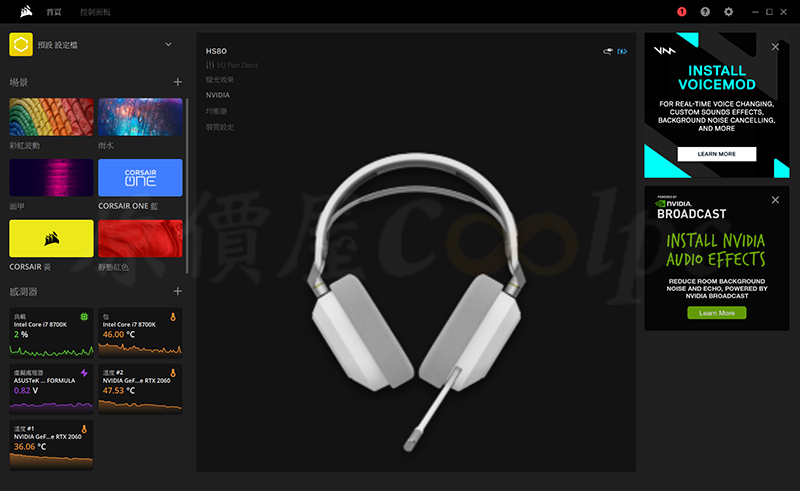Open the 燈光效果 menu item for HS80
The width and height of the screenshot is (800, 491).
coord(219,80)
